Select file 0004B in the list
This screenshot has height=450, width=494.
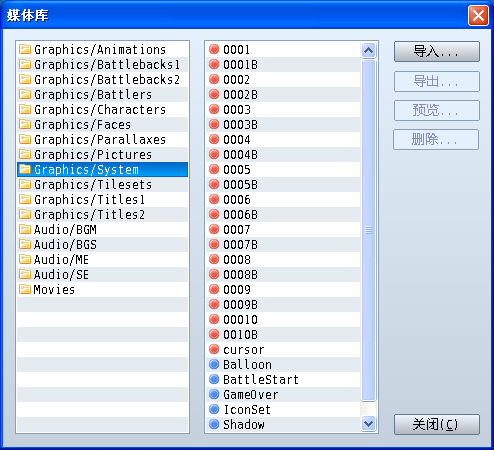(x=283, y=154)
